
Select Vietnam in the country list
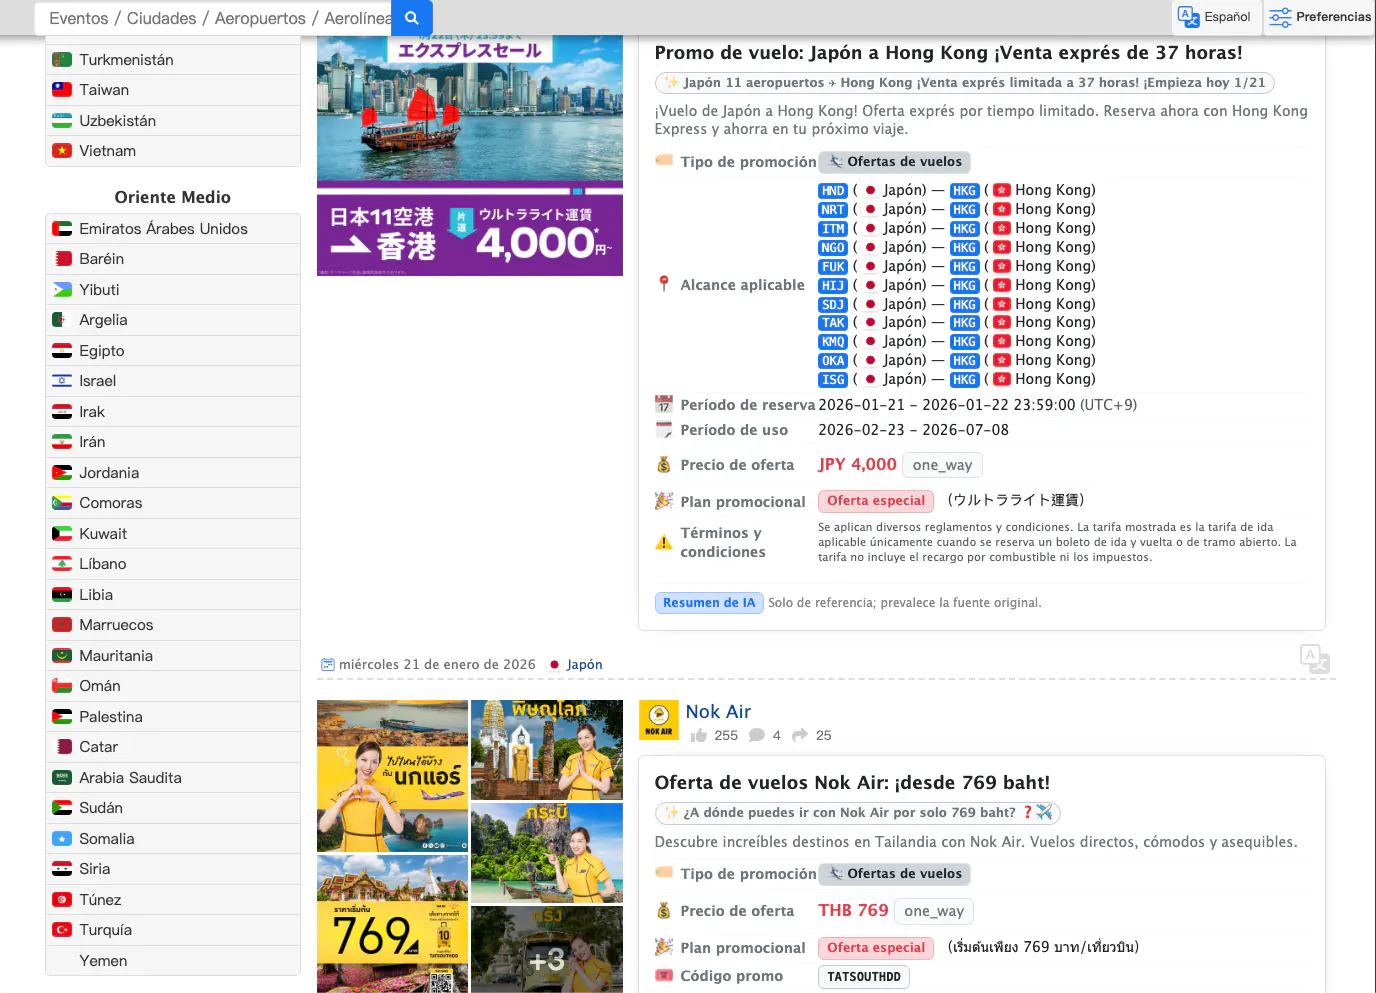tap(173, 151)
